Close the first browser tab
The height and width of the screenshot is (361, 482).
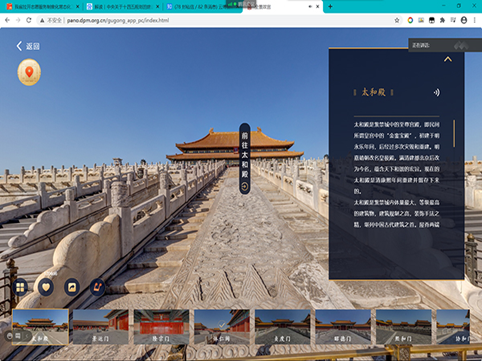[78, 6]
